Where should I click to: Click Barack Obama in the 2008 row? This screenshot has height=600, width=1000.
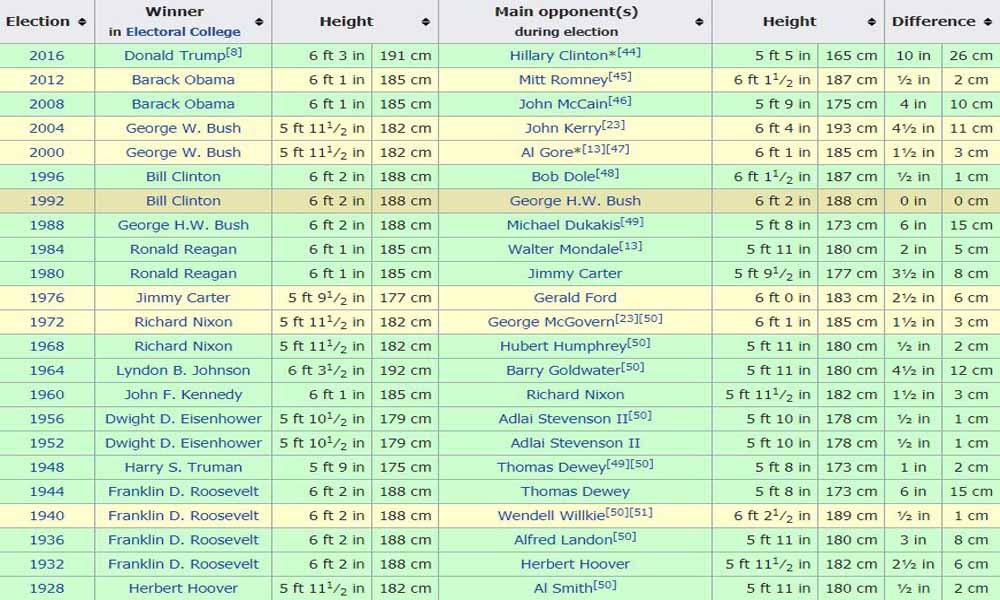[x=183, y=104]
